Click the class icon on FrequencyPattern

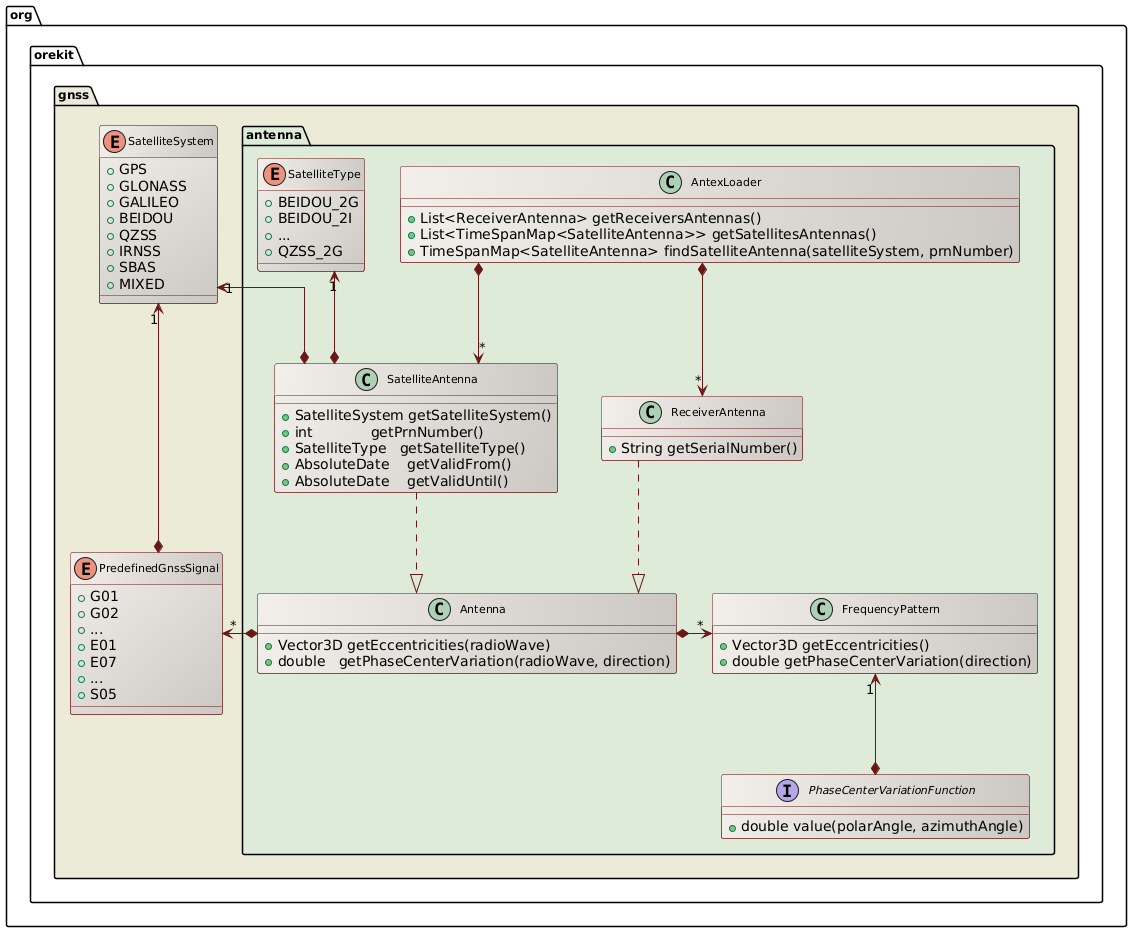[823, 608]
